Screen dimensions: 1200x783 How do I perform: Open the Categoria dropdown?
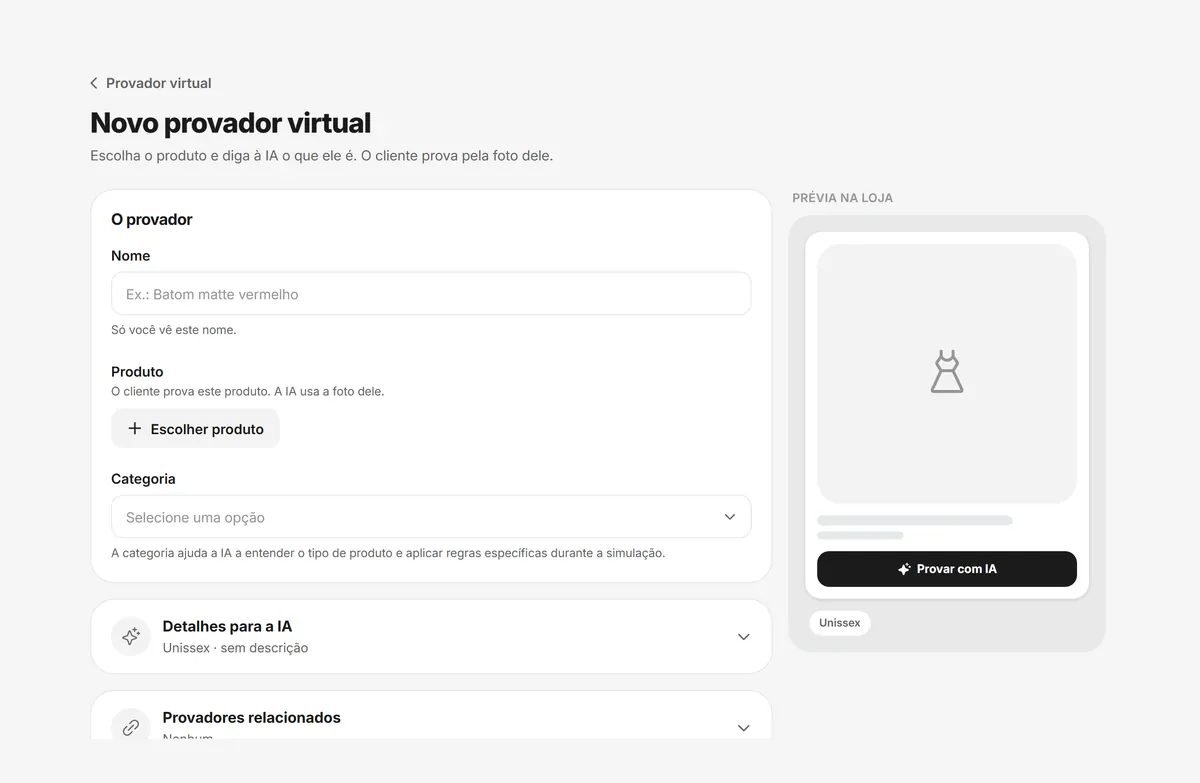coord(431,517)
